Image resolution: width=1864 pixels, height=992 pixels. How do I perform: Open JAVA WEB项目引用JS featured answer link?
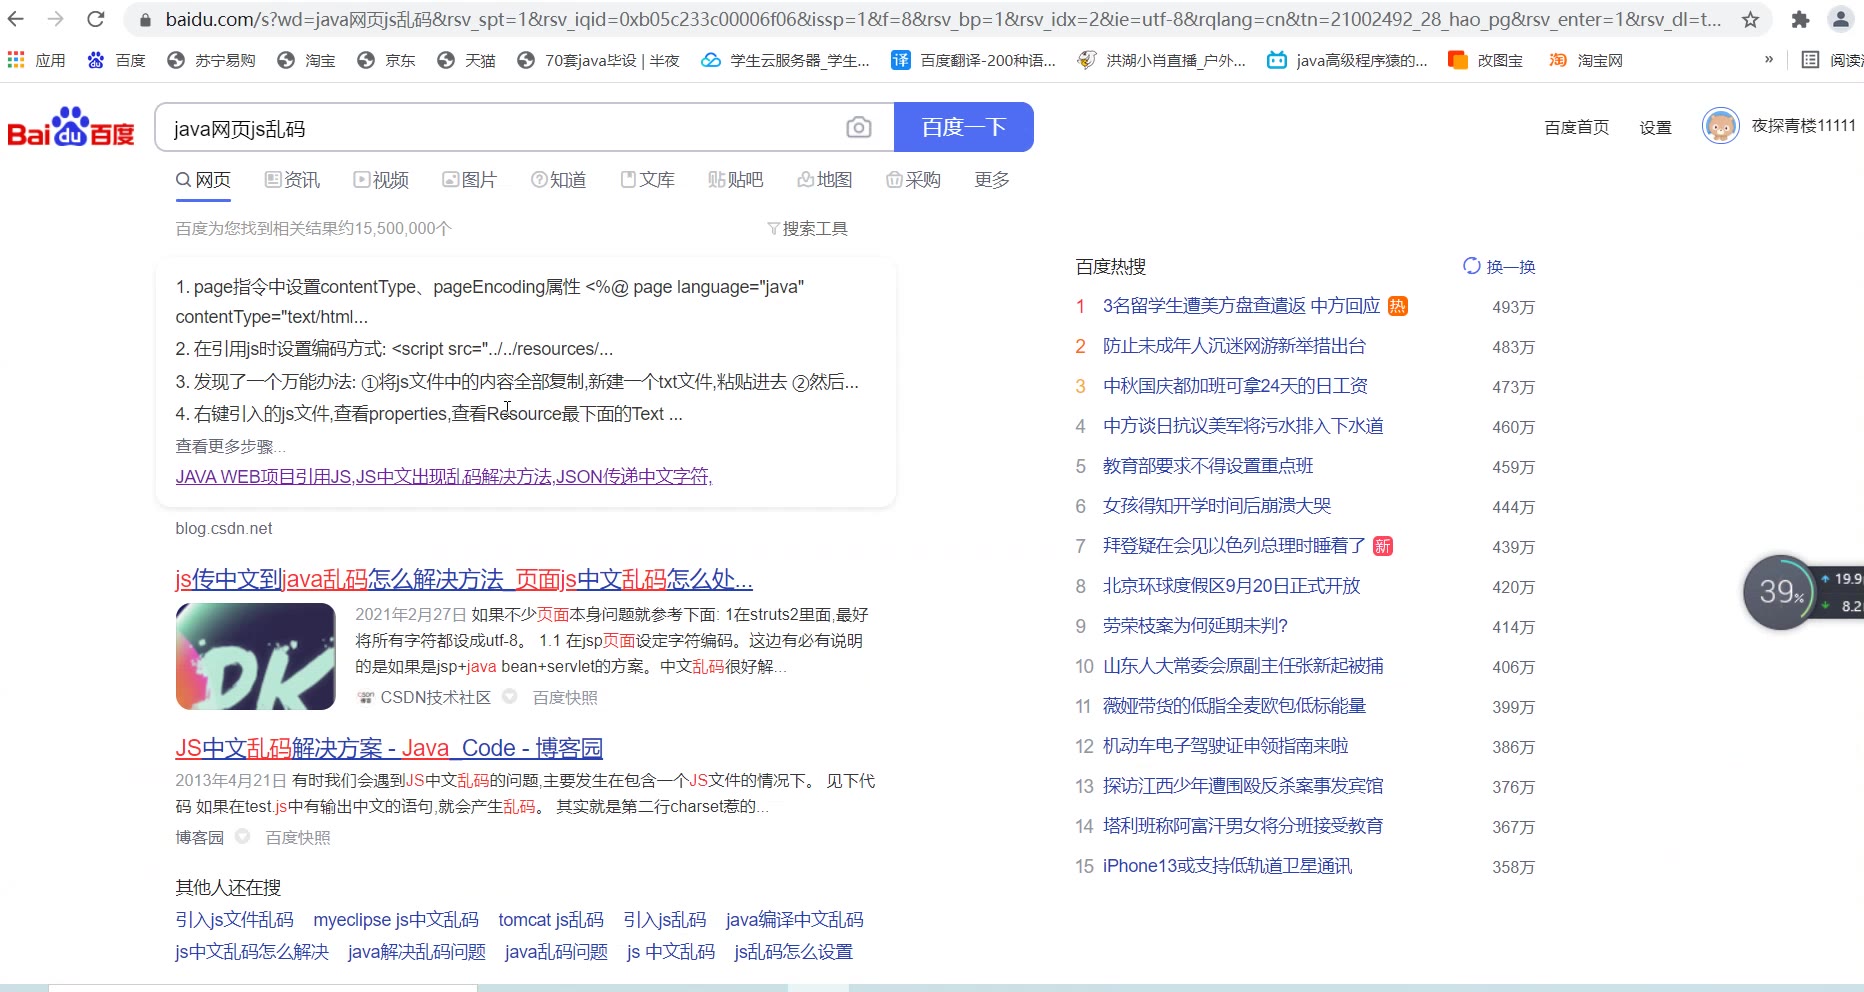(444, 477)
